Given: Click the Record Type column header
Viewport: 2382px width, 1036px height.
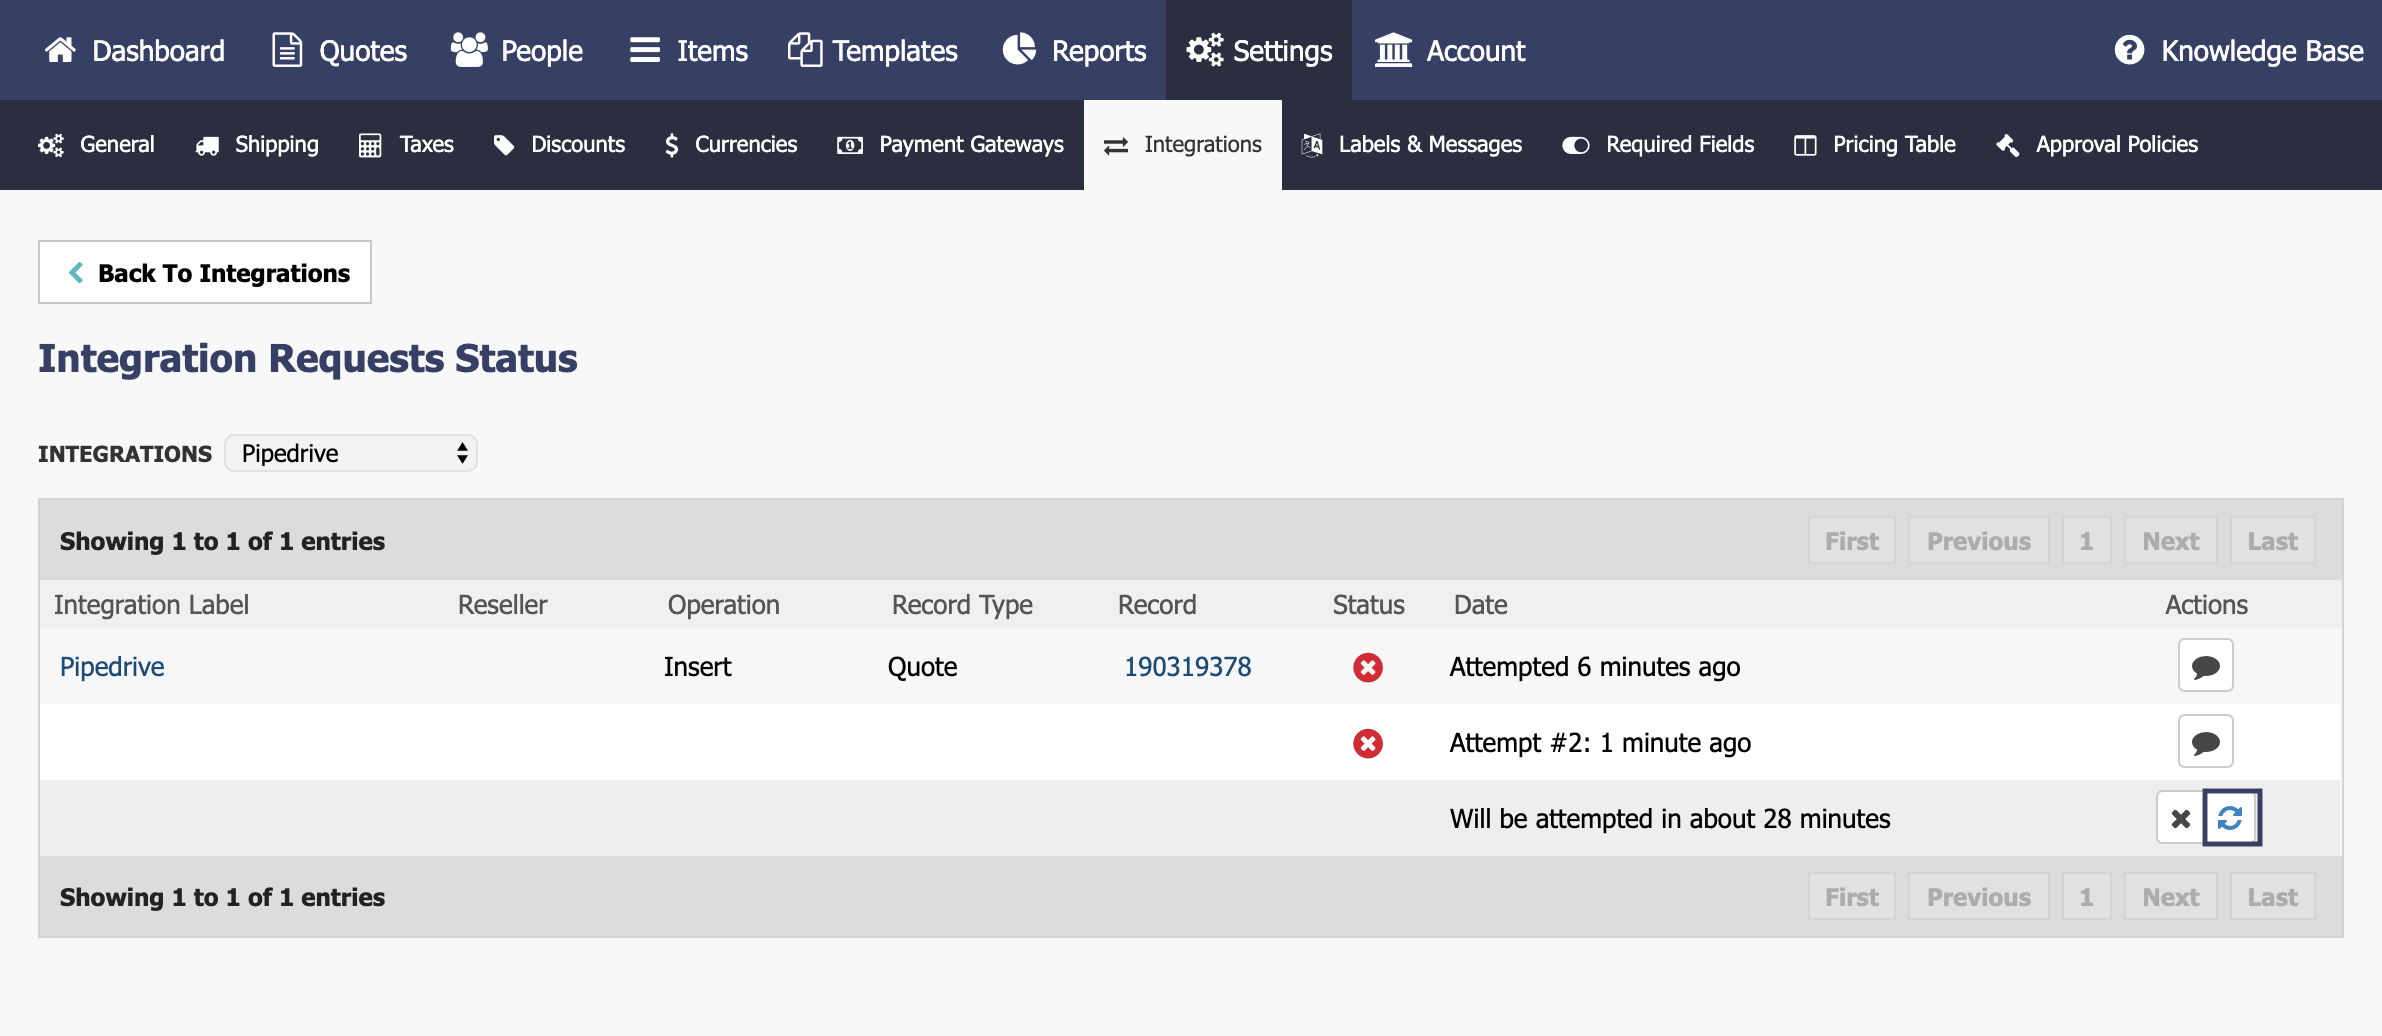Looking at the screenshot, I should (x=962, y=605).
